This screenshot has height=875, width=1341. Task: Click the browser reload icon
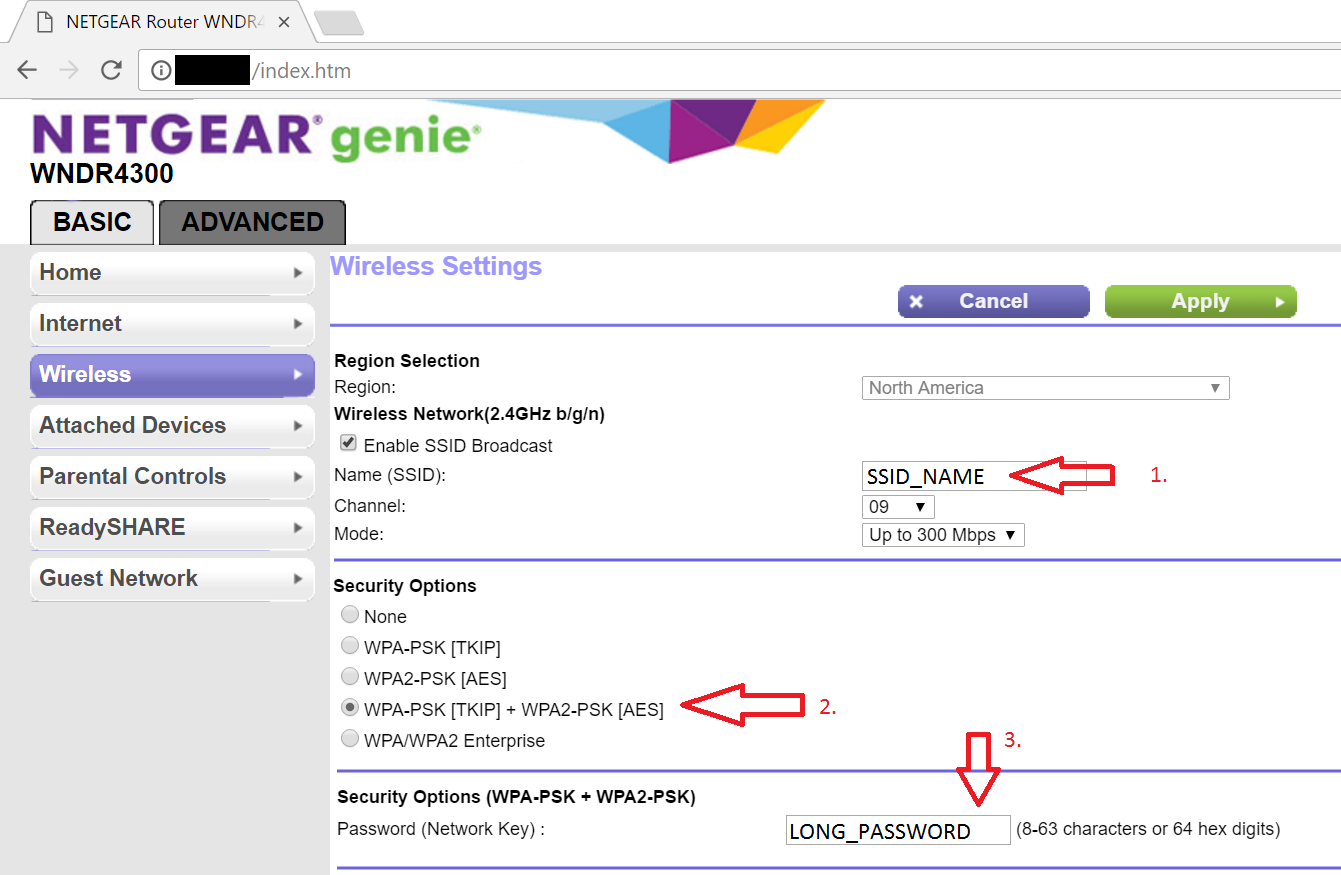pos(110,70)
